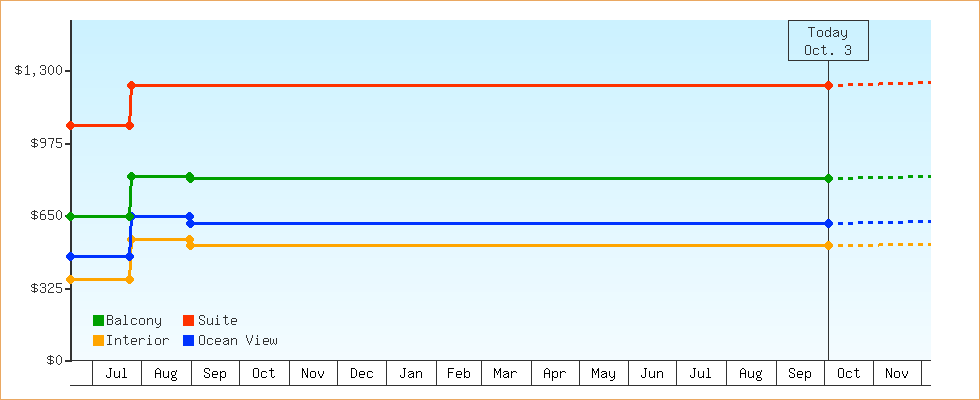Click the Ocean View point at Today line
The image size is (980, 400).
tap(829, 223)
